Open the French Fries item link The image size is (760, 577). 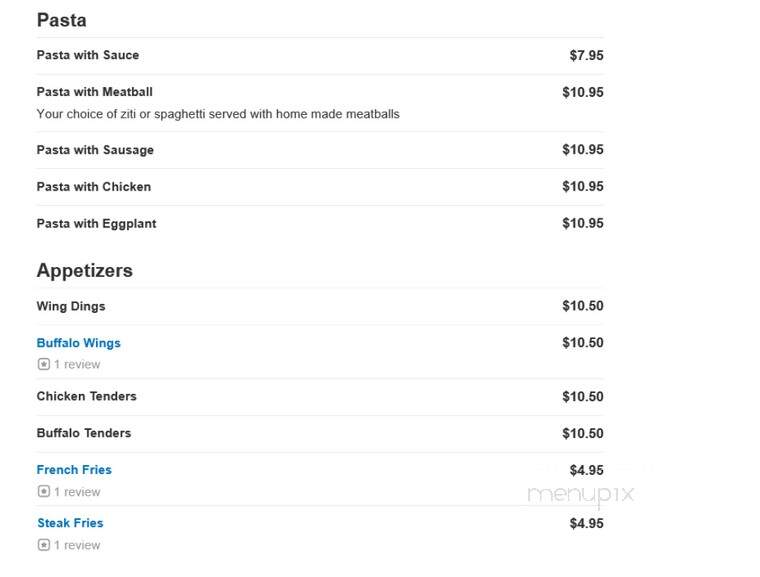[74, 470]
